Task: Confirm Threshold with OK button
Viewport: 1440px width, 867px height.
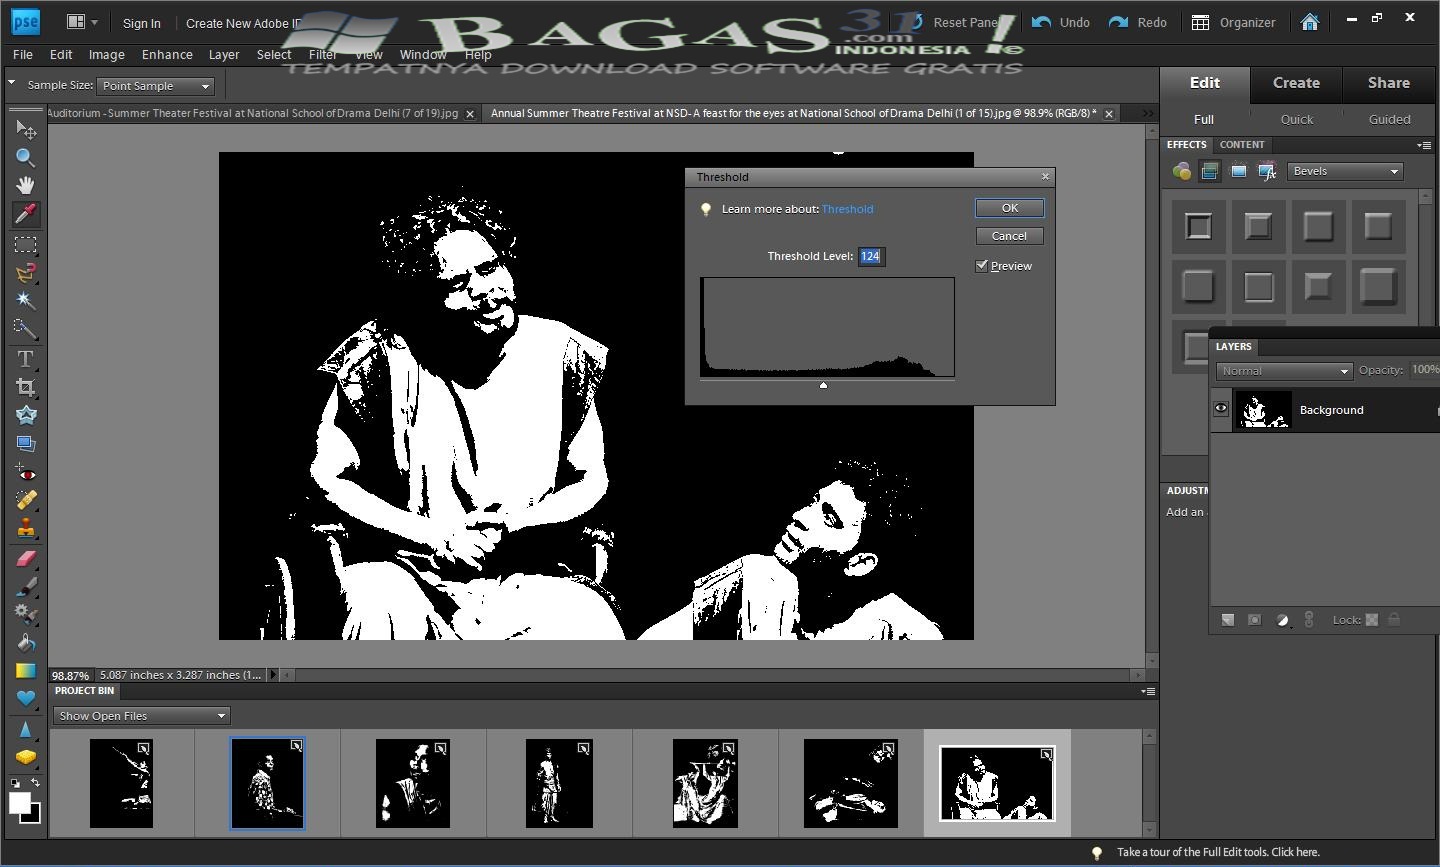Action: coord(1009,208)
